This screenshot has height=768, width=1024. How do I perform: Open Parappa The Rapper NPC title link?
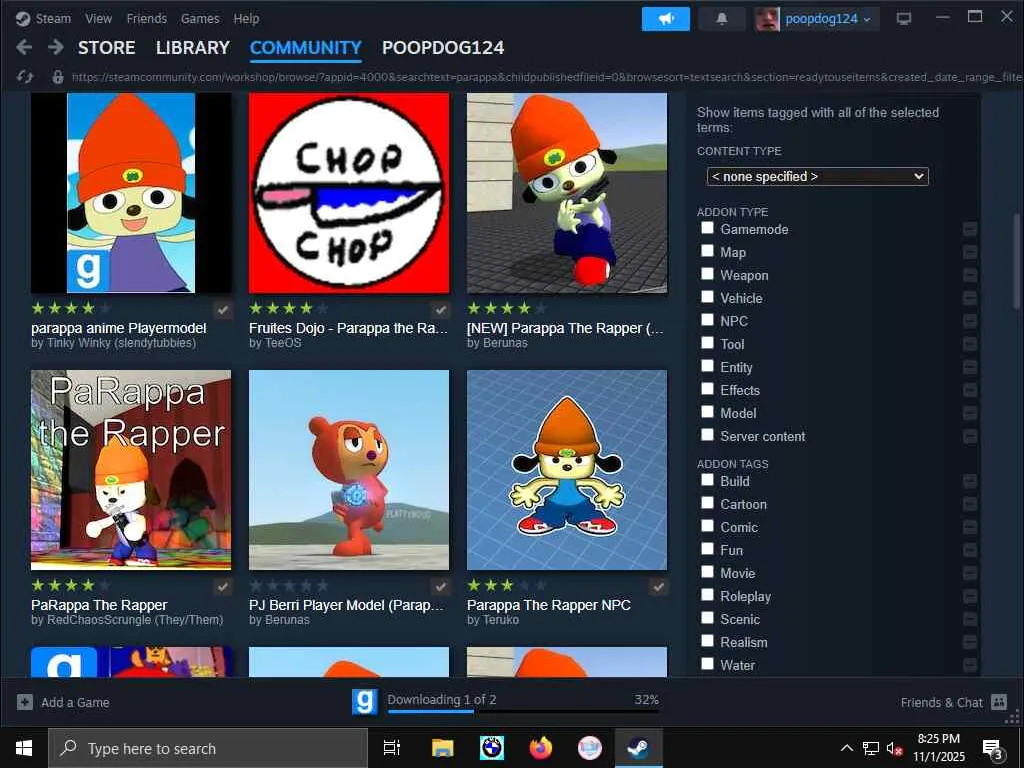point(549,605)
